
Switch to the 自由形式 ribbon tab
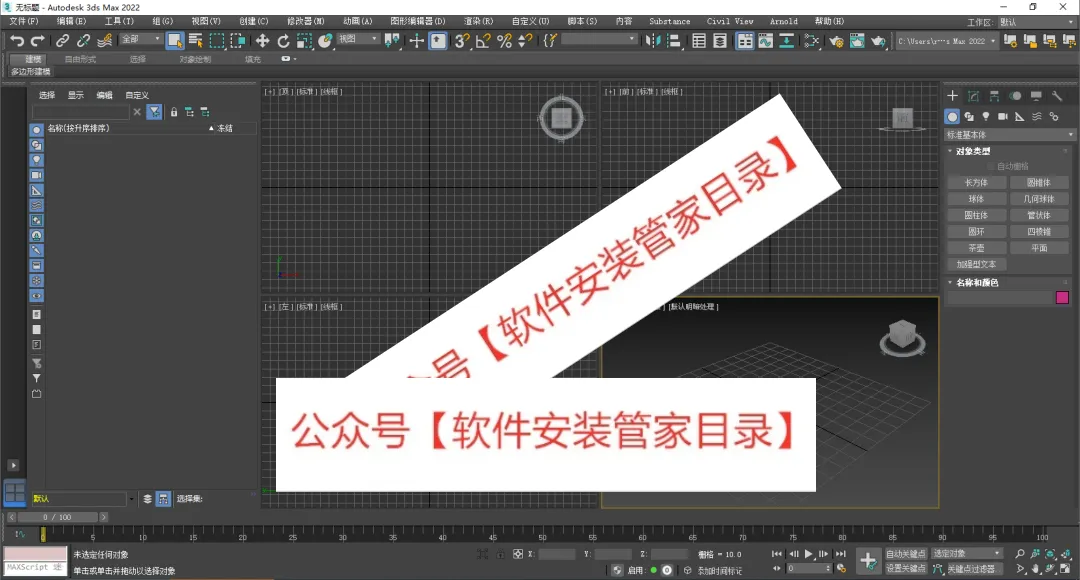pos(81,59)
